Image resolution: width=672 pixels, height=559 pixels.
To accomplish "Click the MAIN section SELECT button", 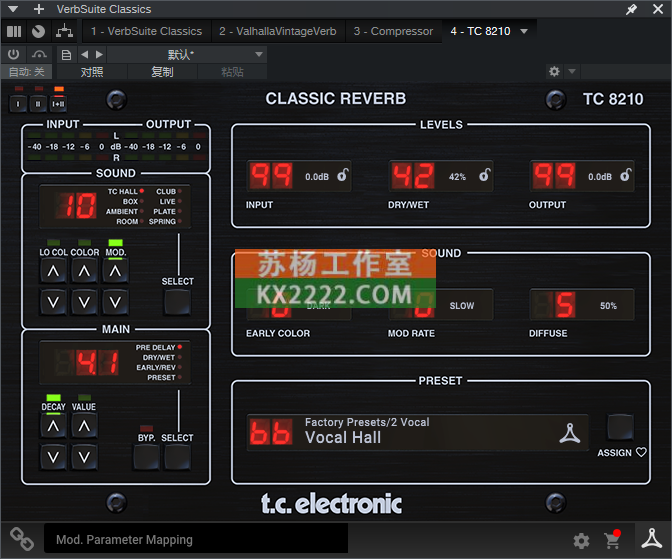I will 177,457.
